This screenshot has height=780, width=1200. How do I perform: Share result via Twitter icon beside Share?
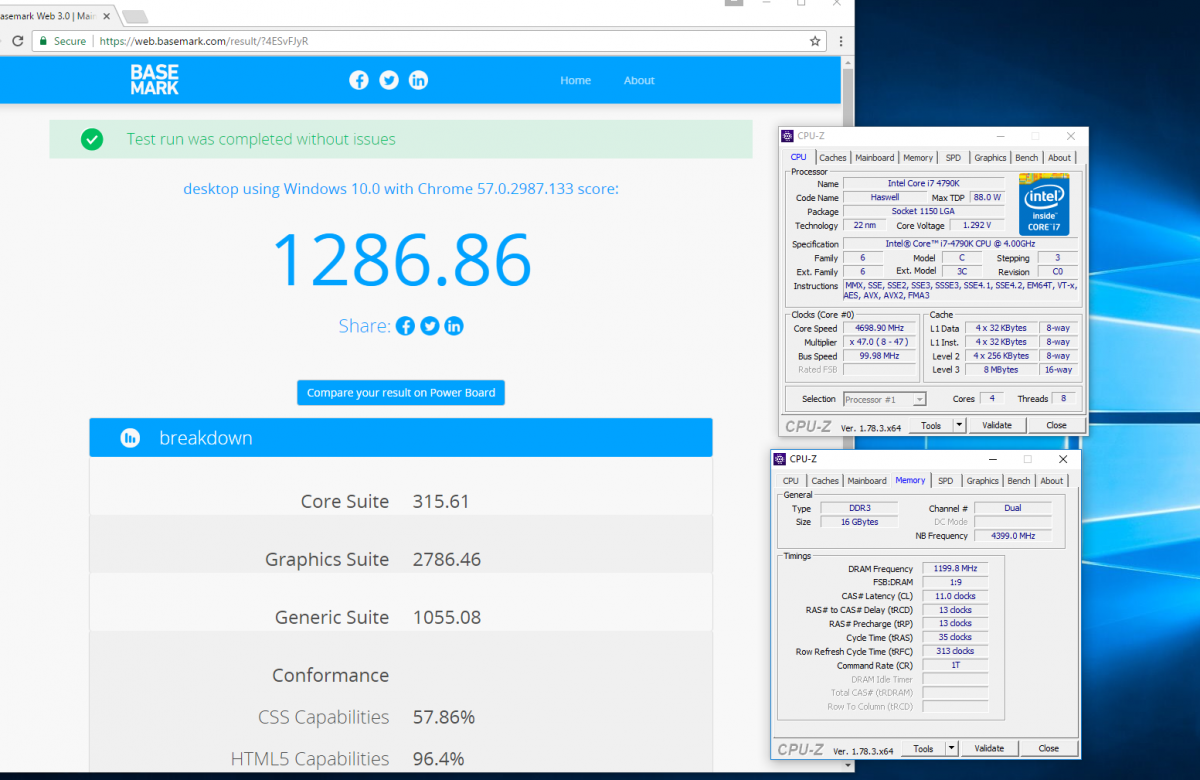pos(430,326)
